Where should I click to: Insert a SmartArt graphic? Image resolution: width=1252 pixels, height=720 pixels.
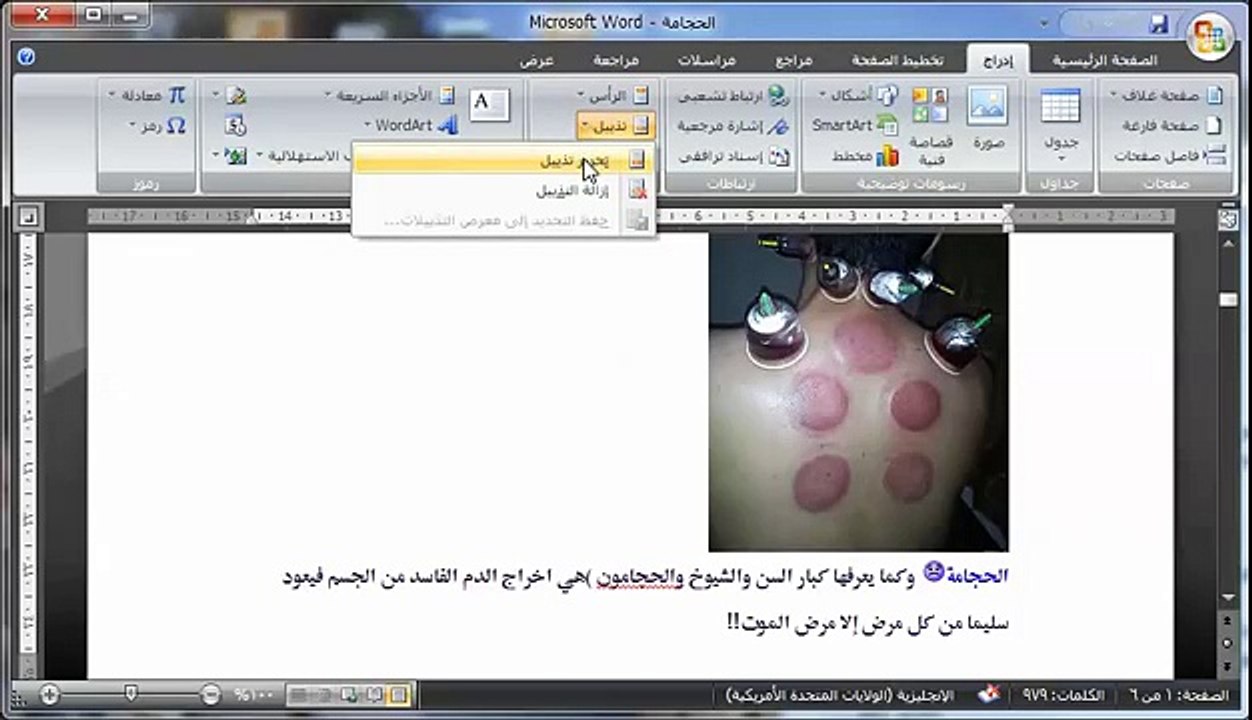(x=854, y=125)
